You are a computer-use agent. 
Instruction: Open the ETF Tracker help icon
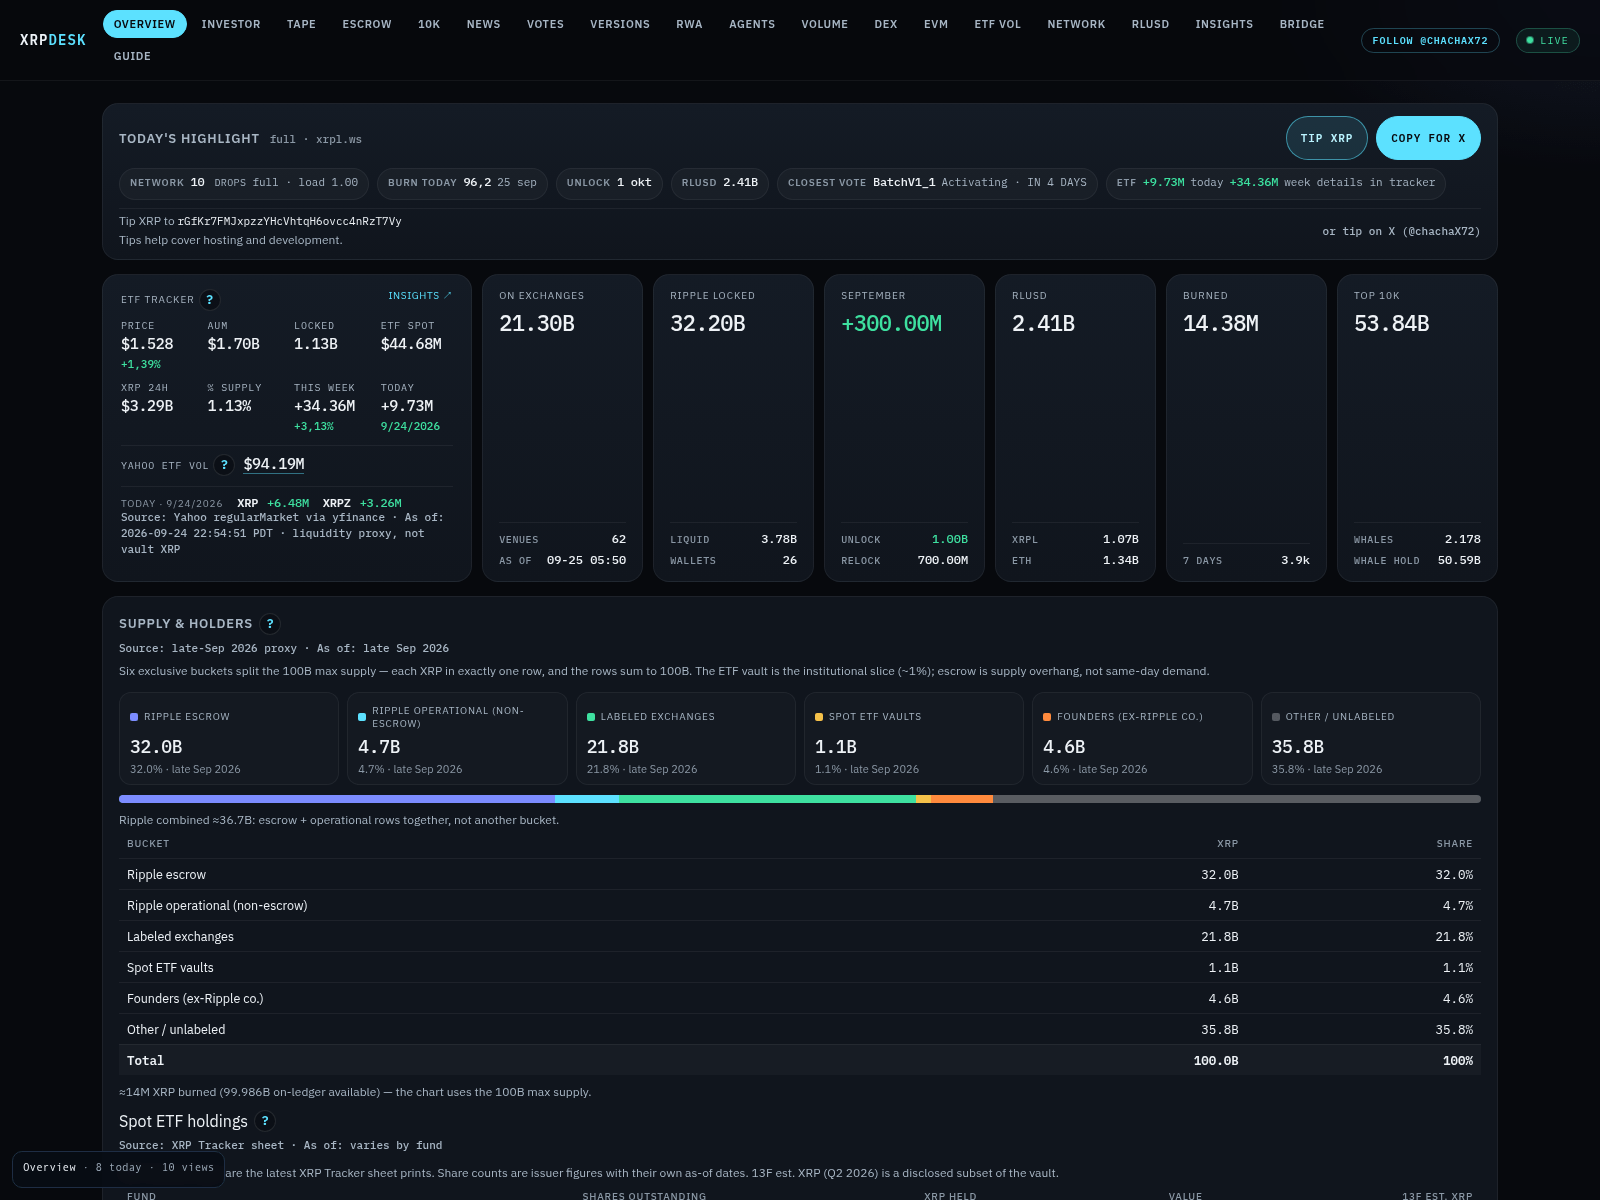pyautogui.click(x=209, y=300)
